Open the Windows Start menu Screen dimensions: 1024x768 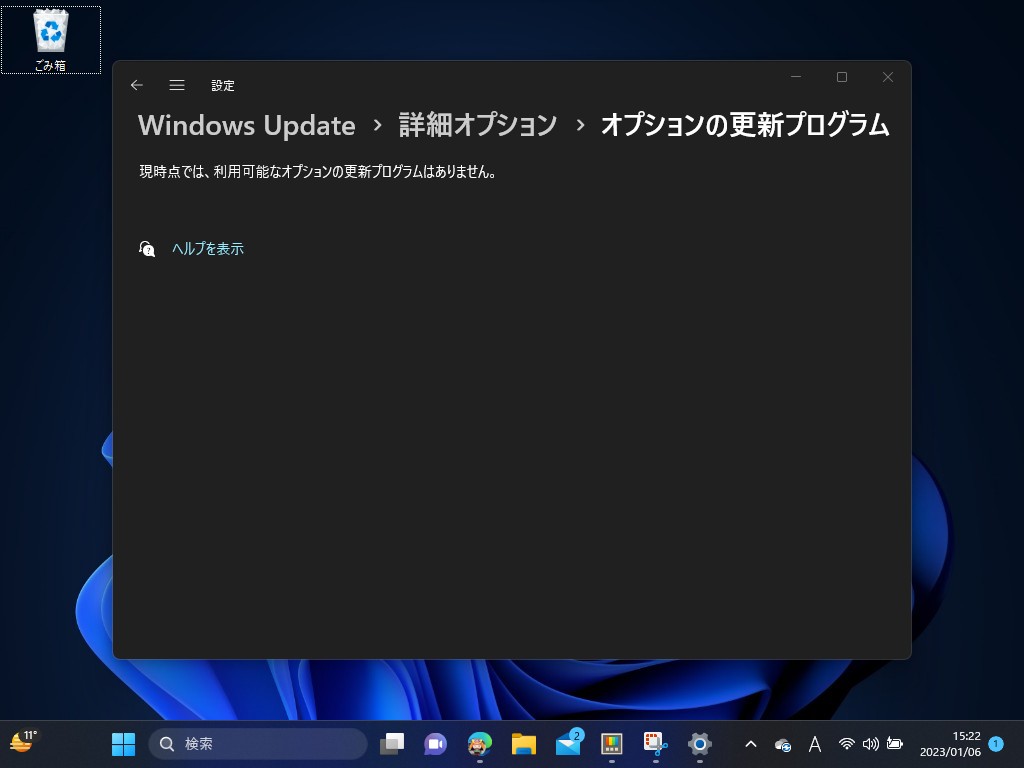pos(123,744)
